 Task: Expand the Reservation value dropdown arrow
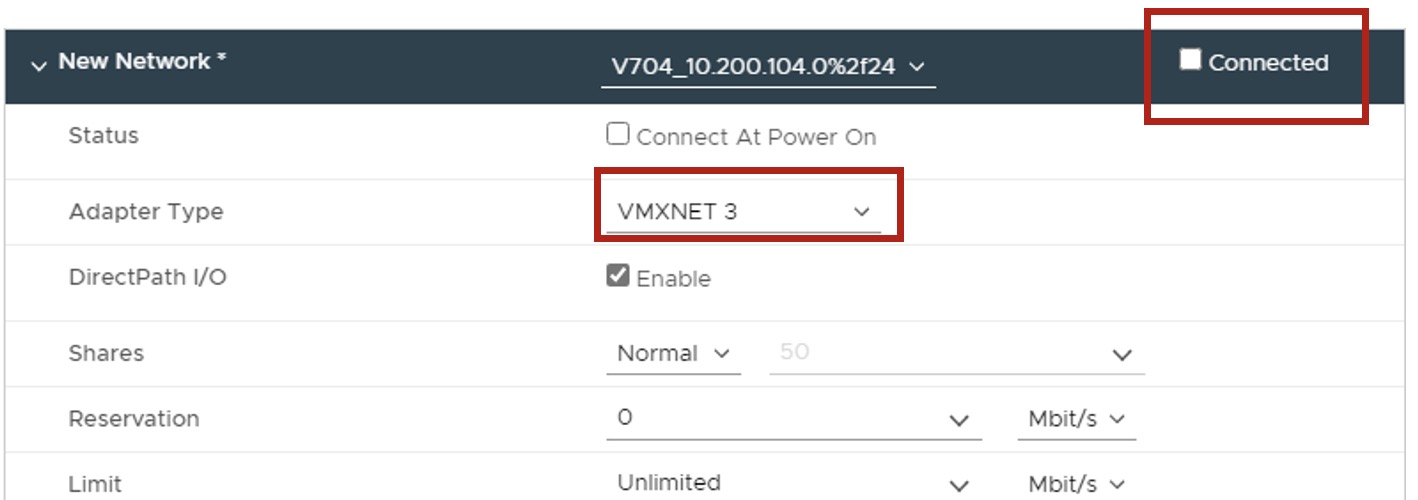[959, 421]
